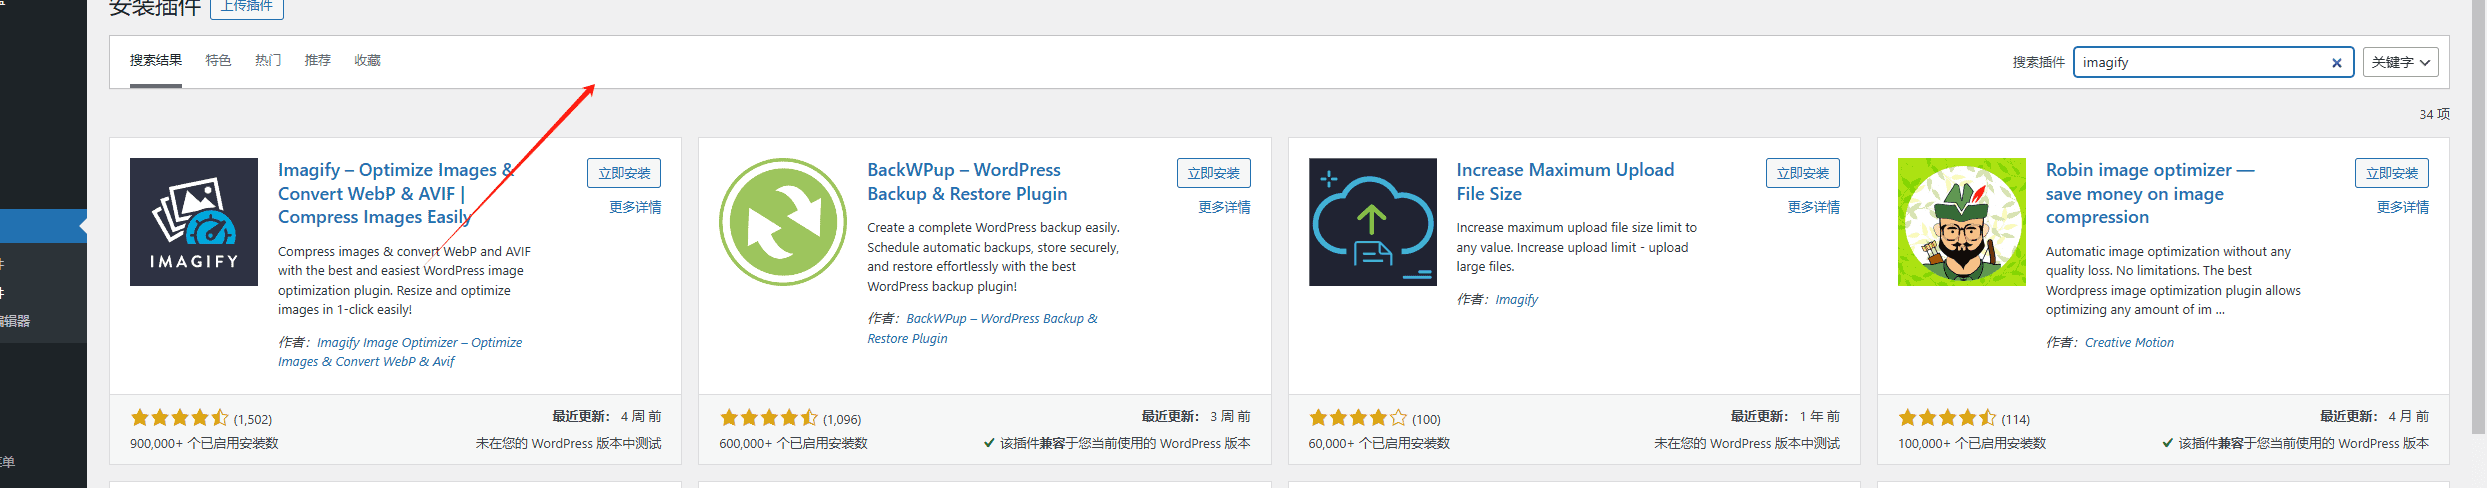The image size is (2487, 488).
Task: Open the Imagify author link under upload plugin
Action: pos(1516,299)
